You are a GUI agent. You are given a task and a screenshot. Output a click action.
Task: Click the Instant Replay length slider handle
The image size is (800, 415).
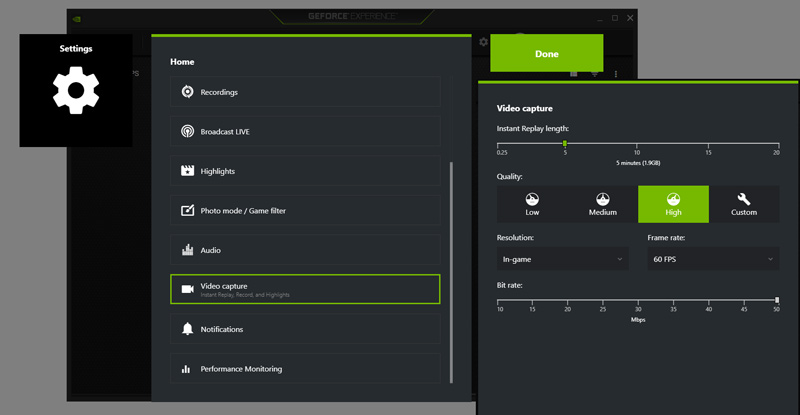[565, 144]
